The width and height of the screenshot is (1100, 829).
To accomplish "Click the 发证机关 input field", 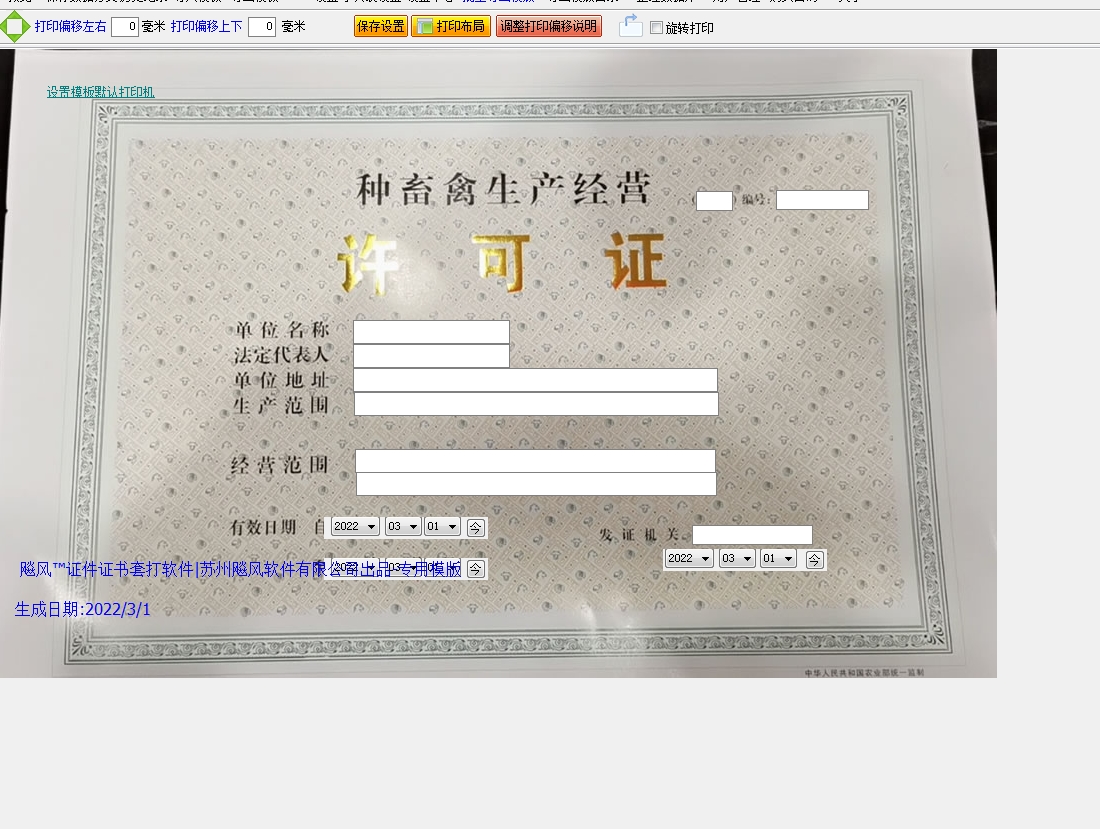I will pos(752,535).
